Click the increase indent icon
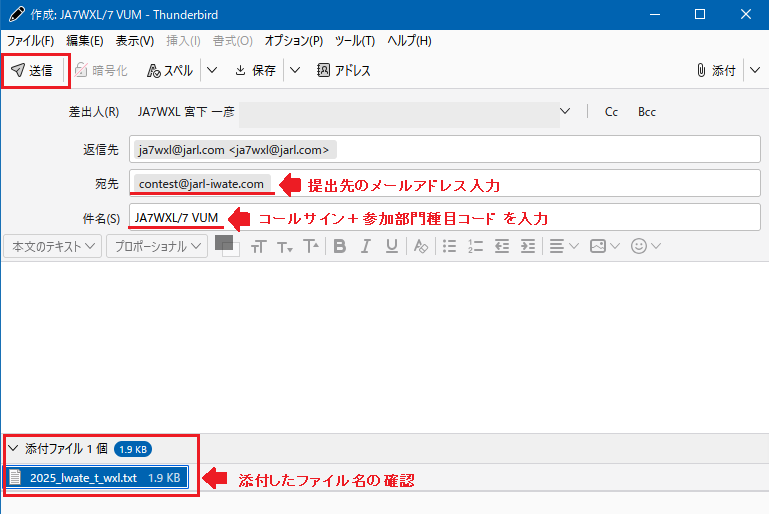 pos(528,246)
